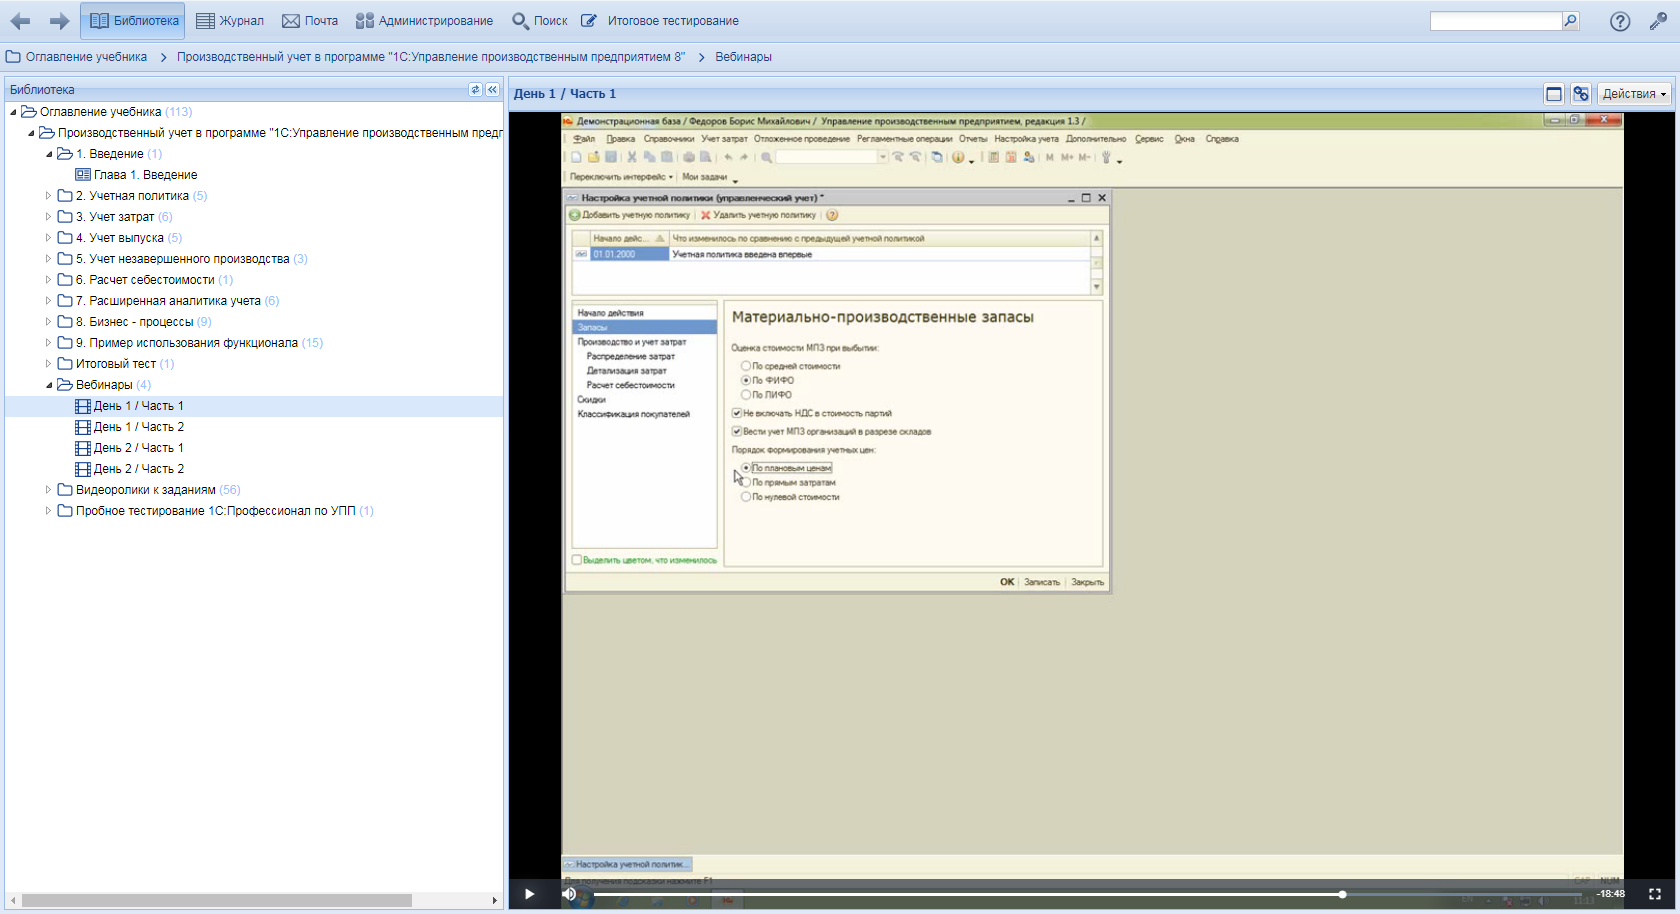Open the Журнал tab
The height and width of the screenshot is (914, 1680).
(230, 21)
